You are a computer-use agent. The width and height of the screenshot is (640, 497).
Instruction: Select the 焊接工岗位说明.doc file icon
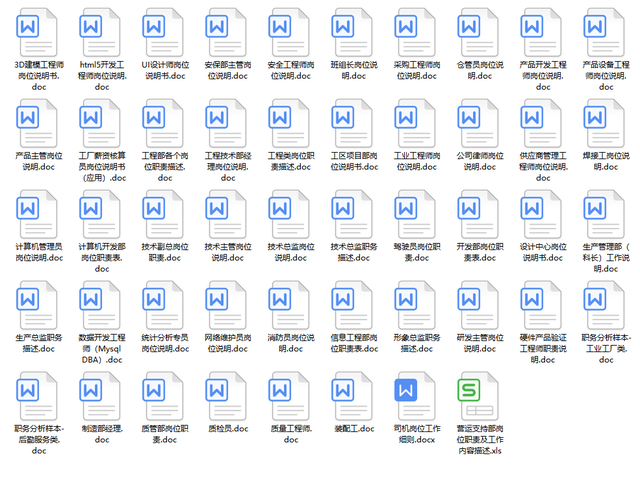coord(603,123)
